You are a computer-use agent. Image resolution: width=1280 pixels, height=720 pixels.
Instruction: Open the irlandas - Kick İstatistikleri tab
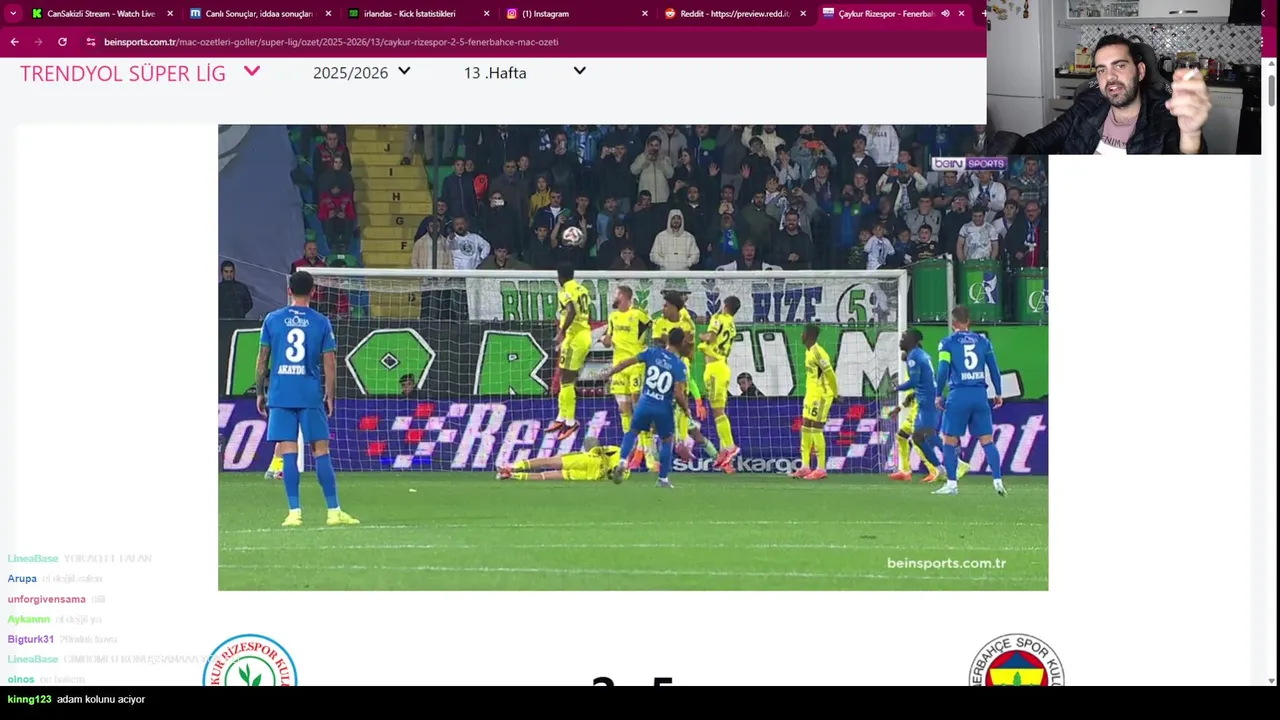click(x=416, y=14)
